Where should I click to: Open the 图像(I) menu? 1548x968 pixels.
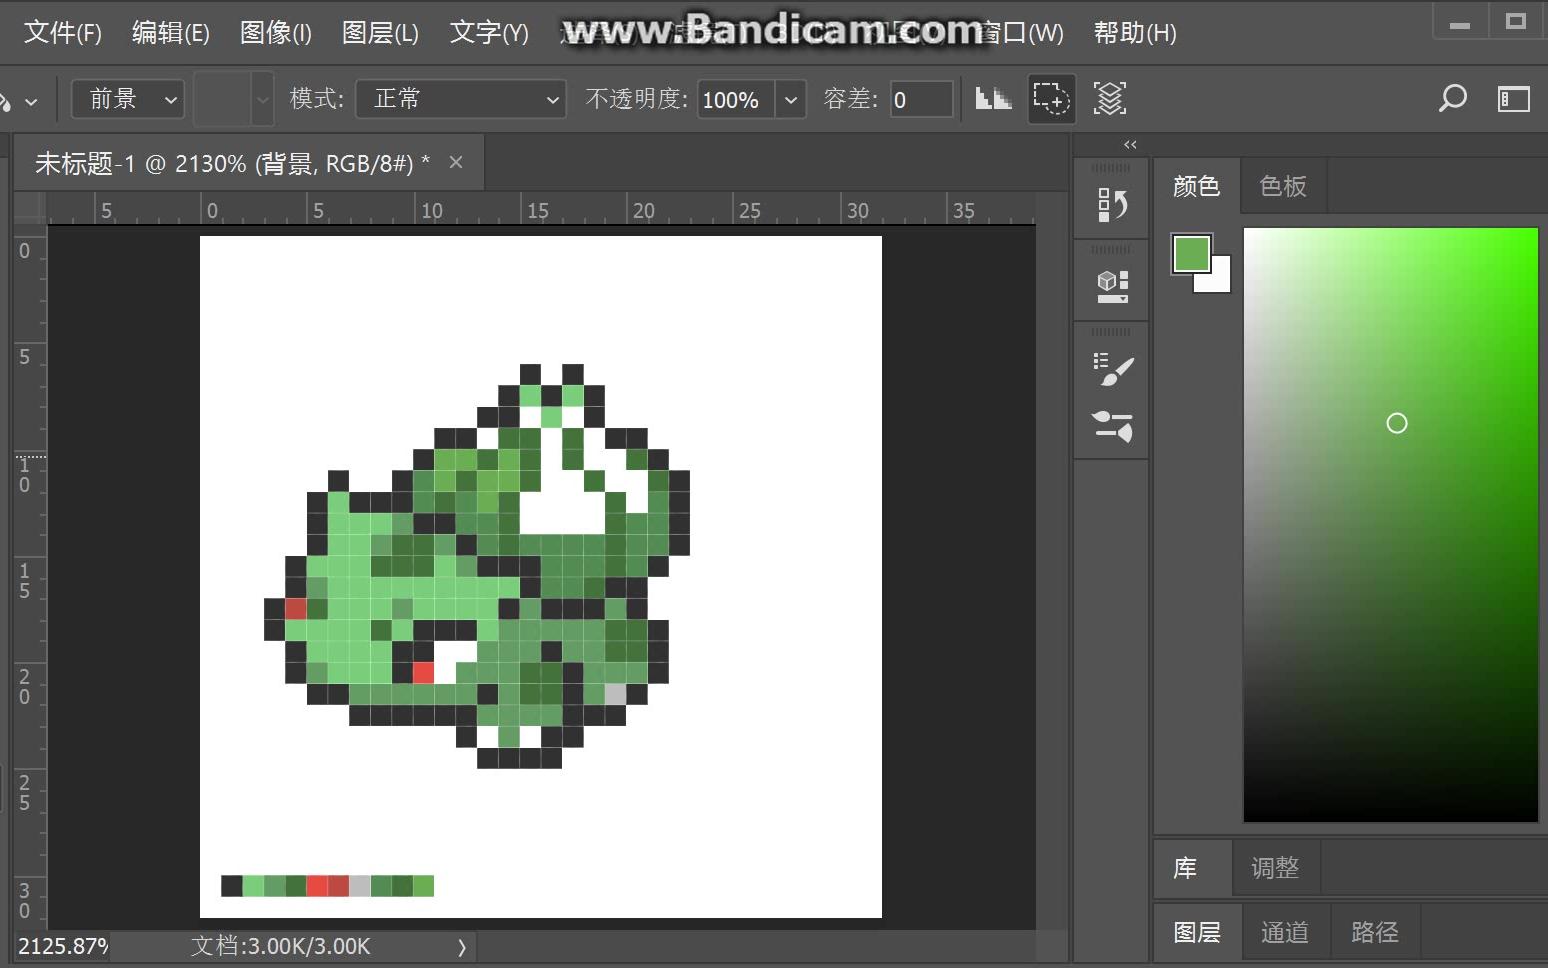coord(276,33)
